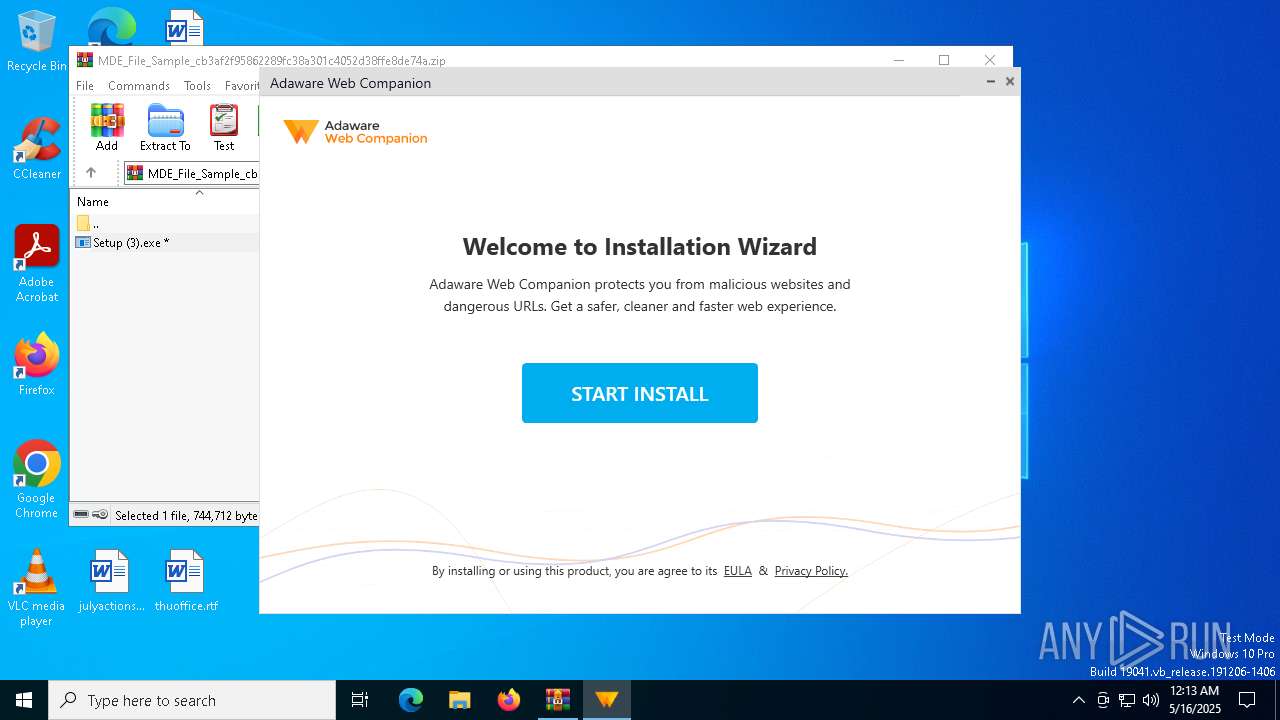Select Setup (3).exe in file list
Viewport: 1280px width, 720px height.
click(x=165, y=242)
